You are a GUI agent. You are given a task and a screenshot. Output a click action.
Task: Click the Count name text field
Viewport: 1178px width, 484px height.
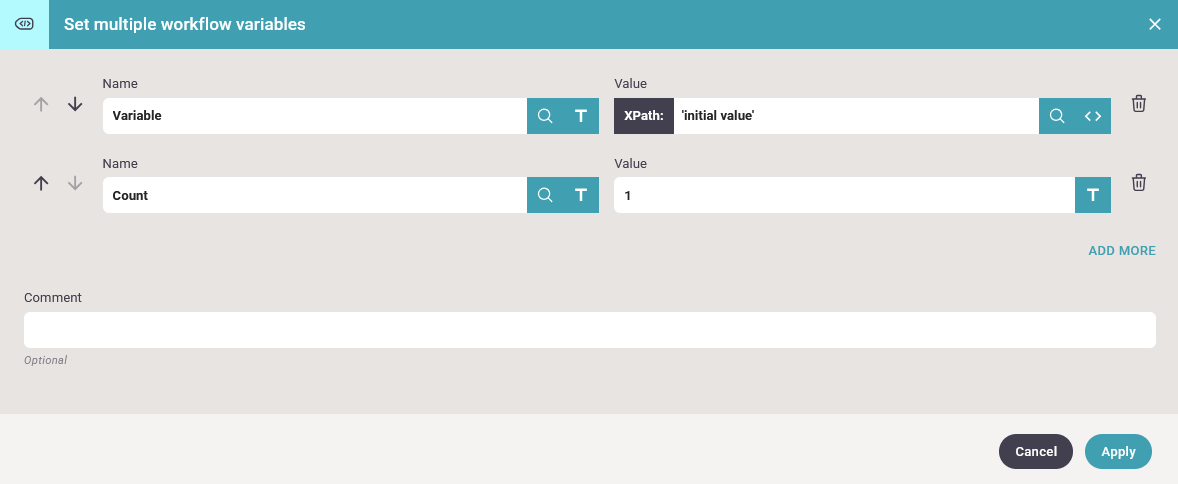coord(314,195)
